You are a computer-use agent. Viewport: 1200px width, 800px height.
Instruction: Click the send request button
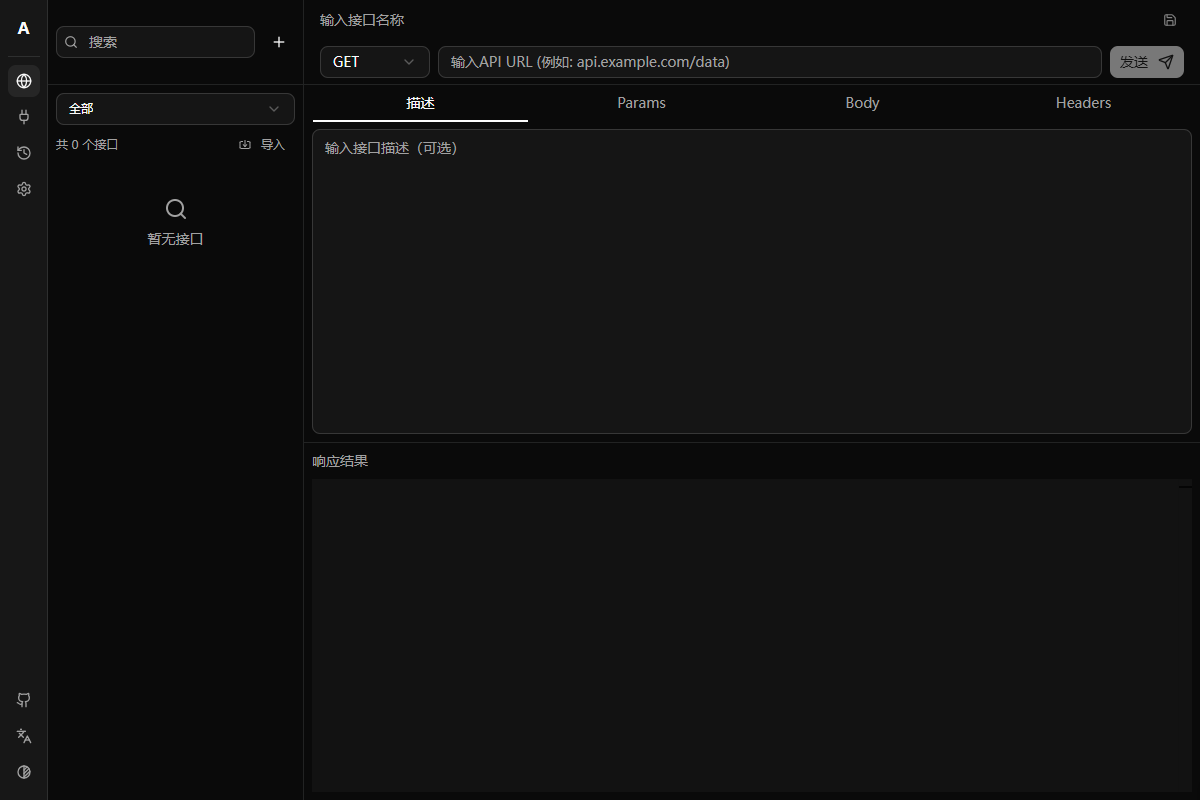(1147, 62)
